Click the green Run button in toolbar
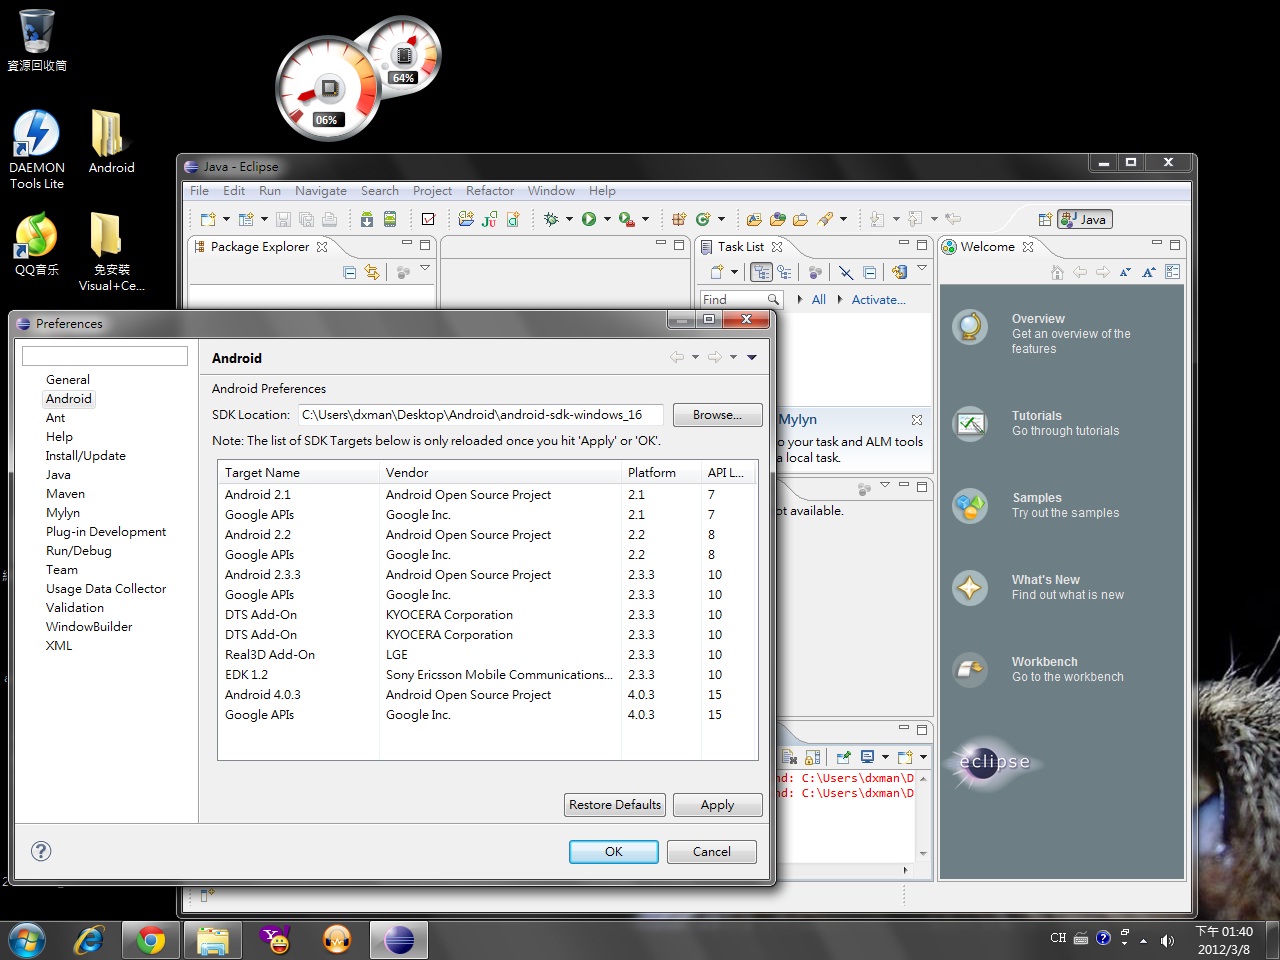 589,219
